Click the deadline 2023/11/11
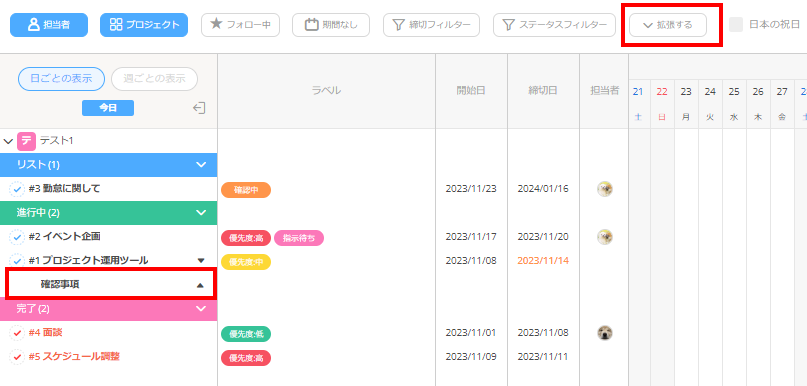Screen dimensions: 807x386 click(x=543, y=356)
